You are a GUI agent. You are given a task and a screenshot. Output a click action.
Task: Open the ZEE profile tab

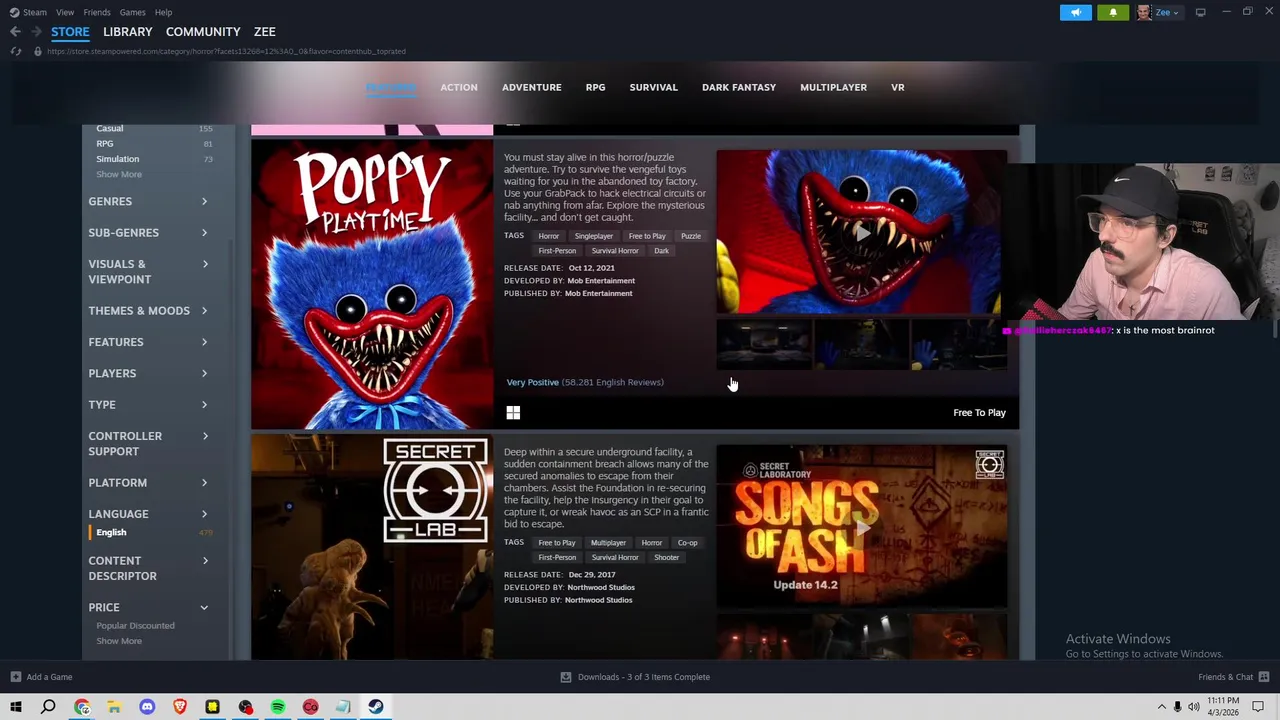pos(264,32)
